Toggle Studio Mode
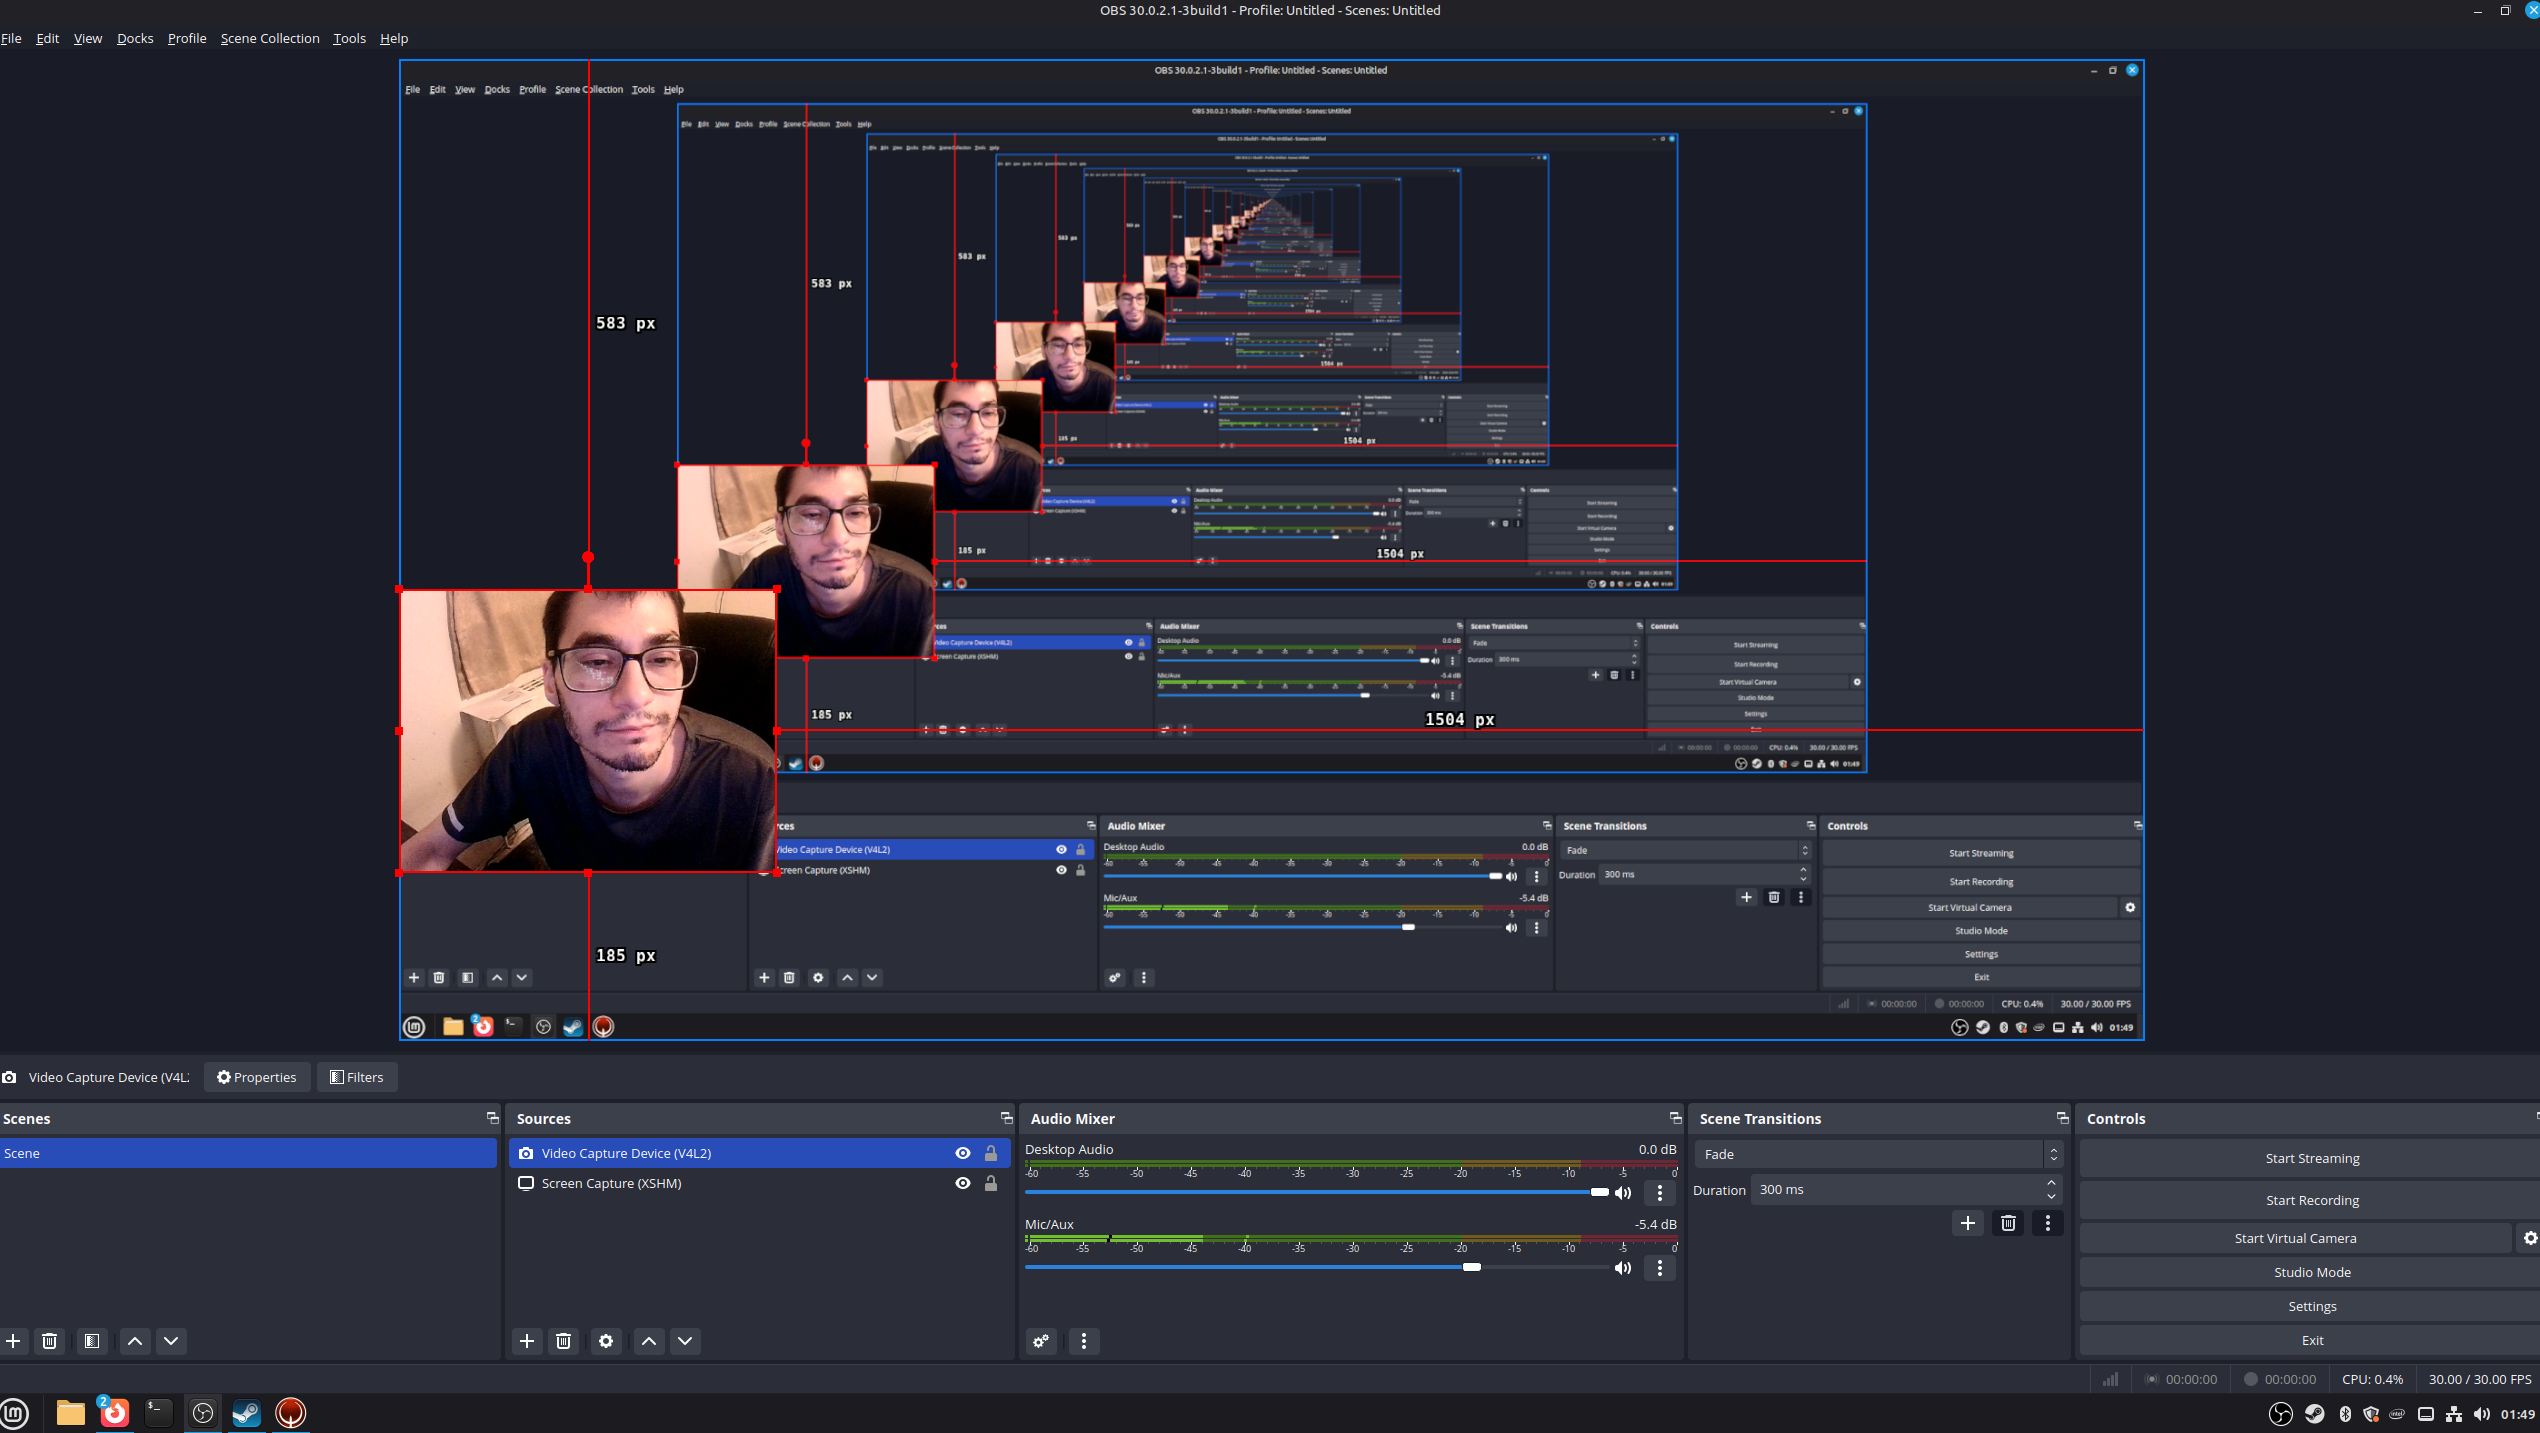2540x1433 pixels. (x=2312, y=1272)
